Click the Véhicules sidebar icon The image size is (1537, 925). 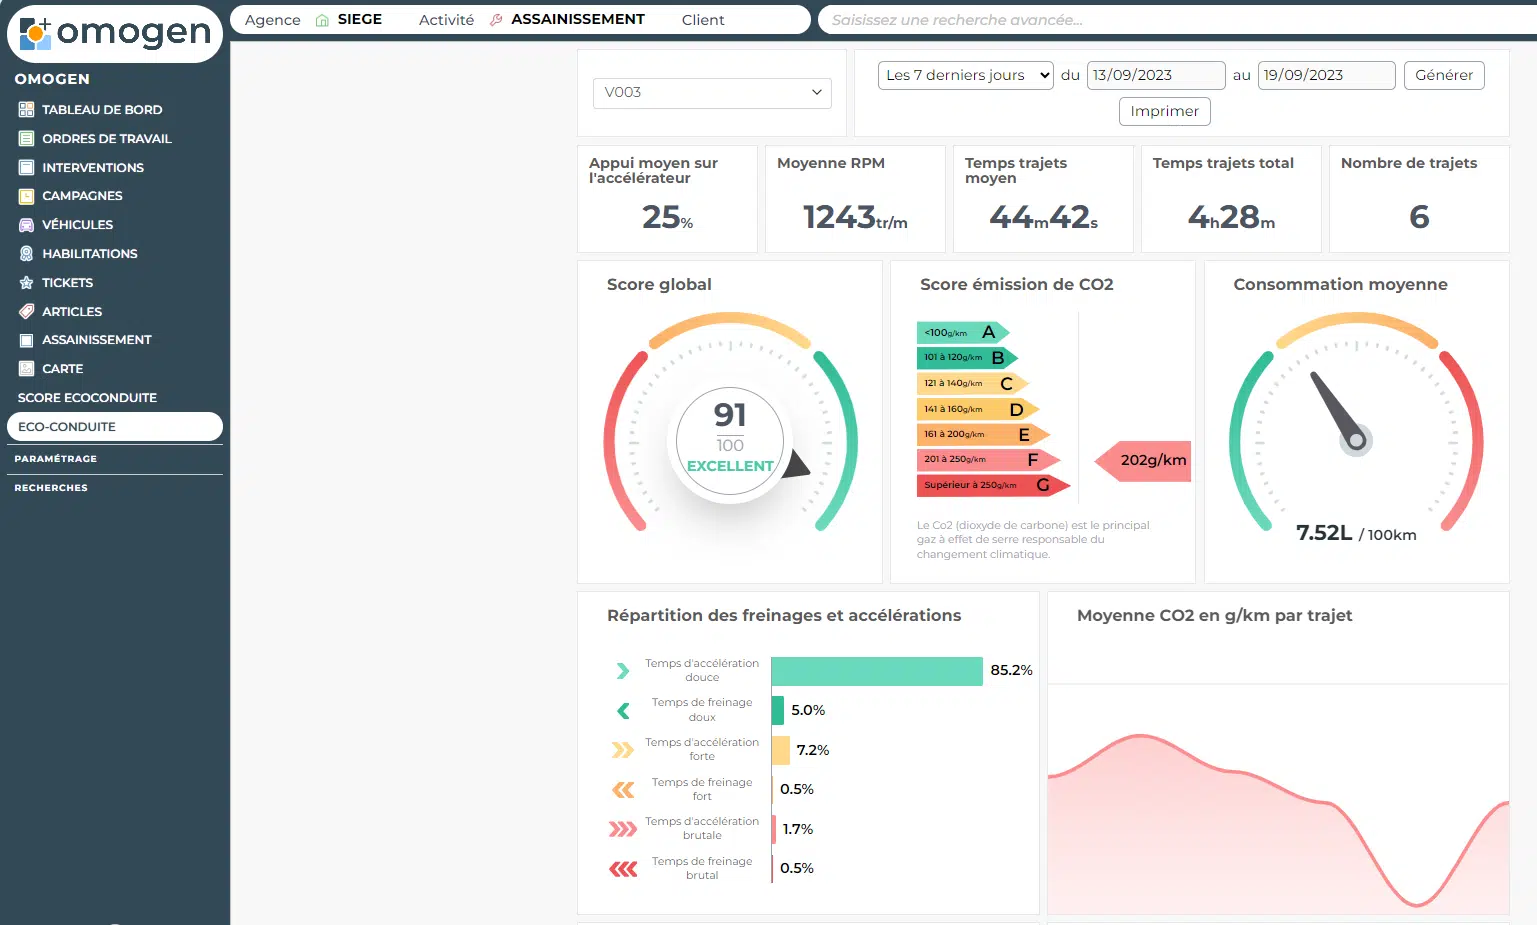[x=26, y=225]
